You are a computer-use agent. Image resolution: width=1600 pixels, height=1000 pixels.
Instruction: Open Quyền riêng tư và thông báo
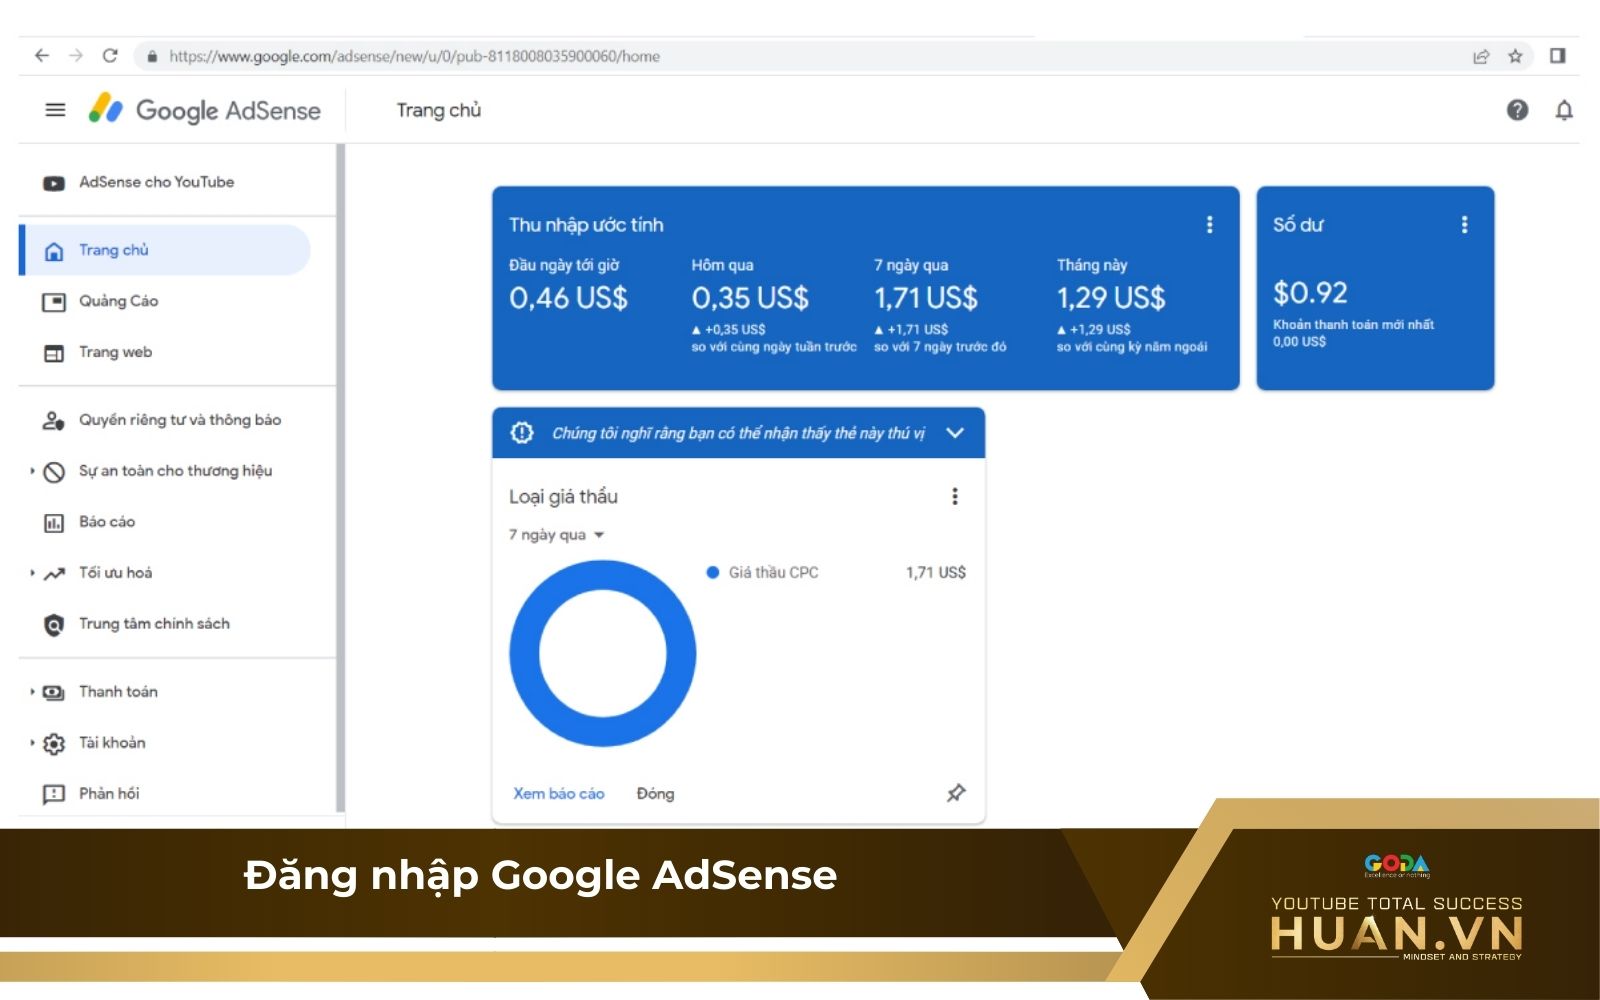(180, 420)
